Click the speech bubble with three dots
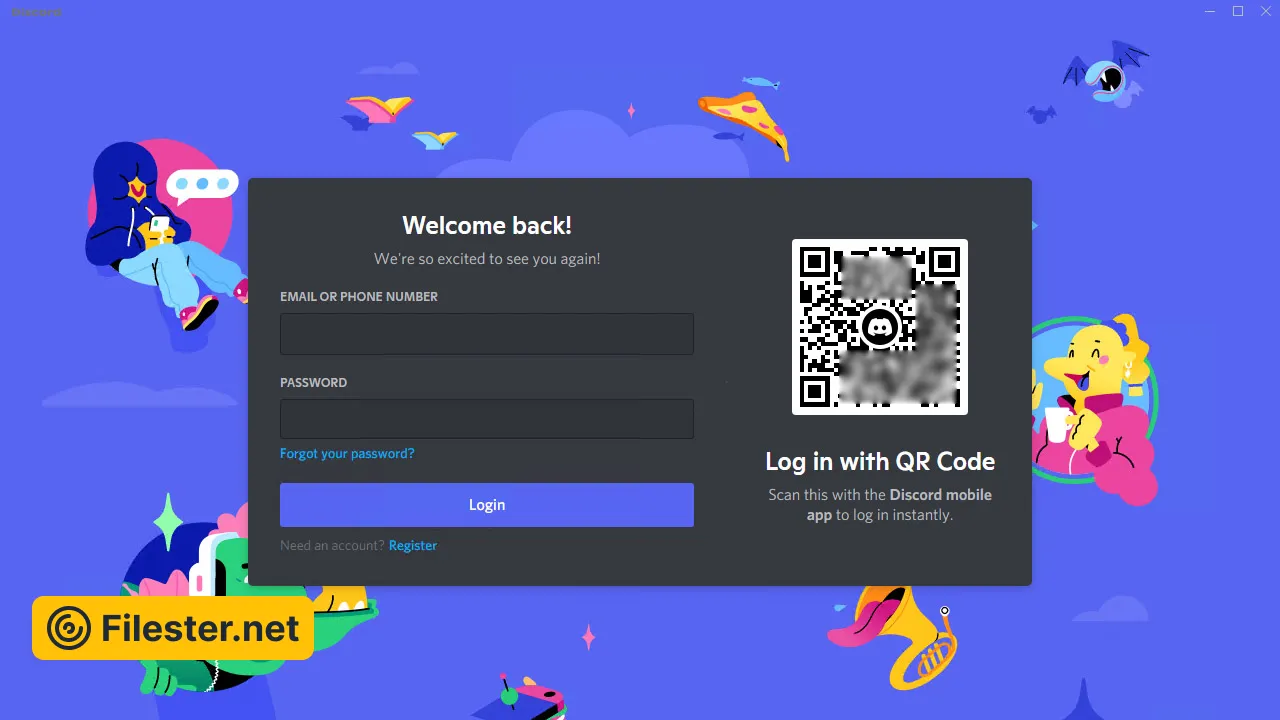Image resolution: width=1280 pixels, height=720 pixels. click(x=202, y=184)
